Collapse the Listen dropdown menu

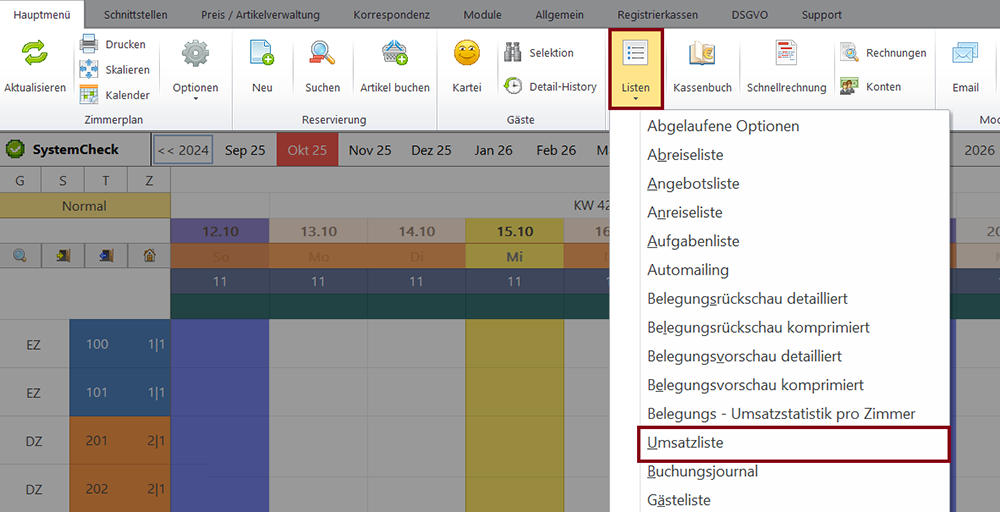pyautogui.click(x=635, y=67)
